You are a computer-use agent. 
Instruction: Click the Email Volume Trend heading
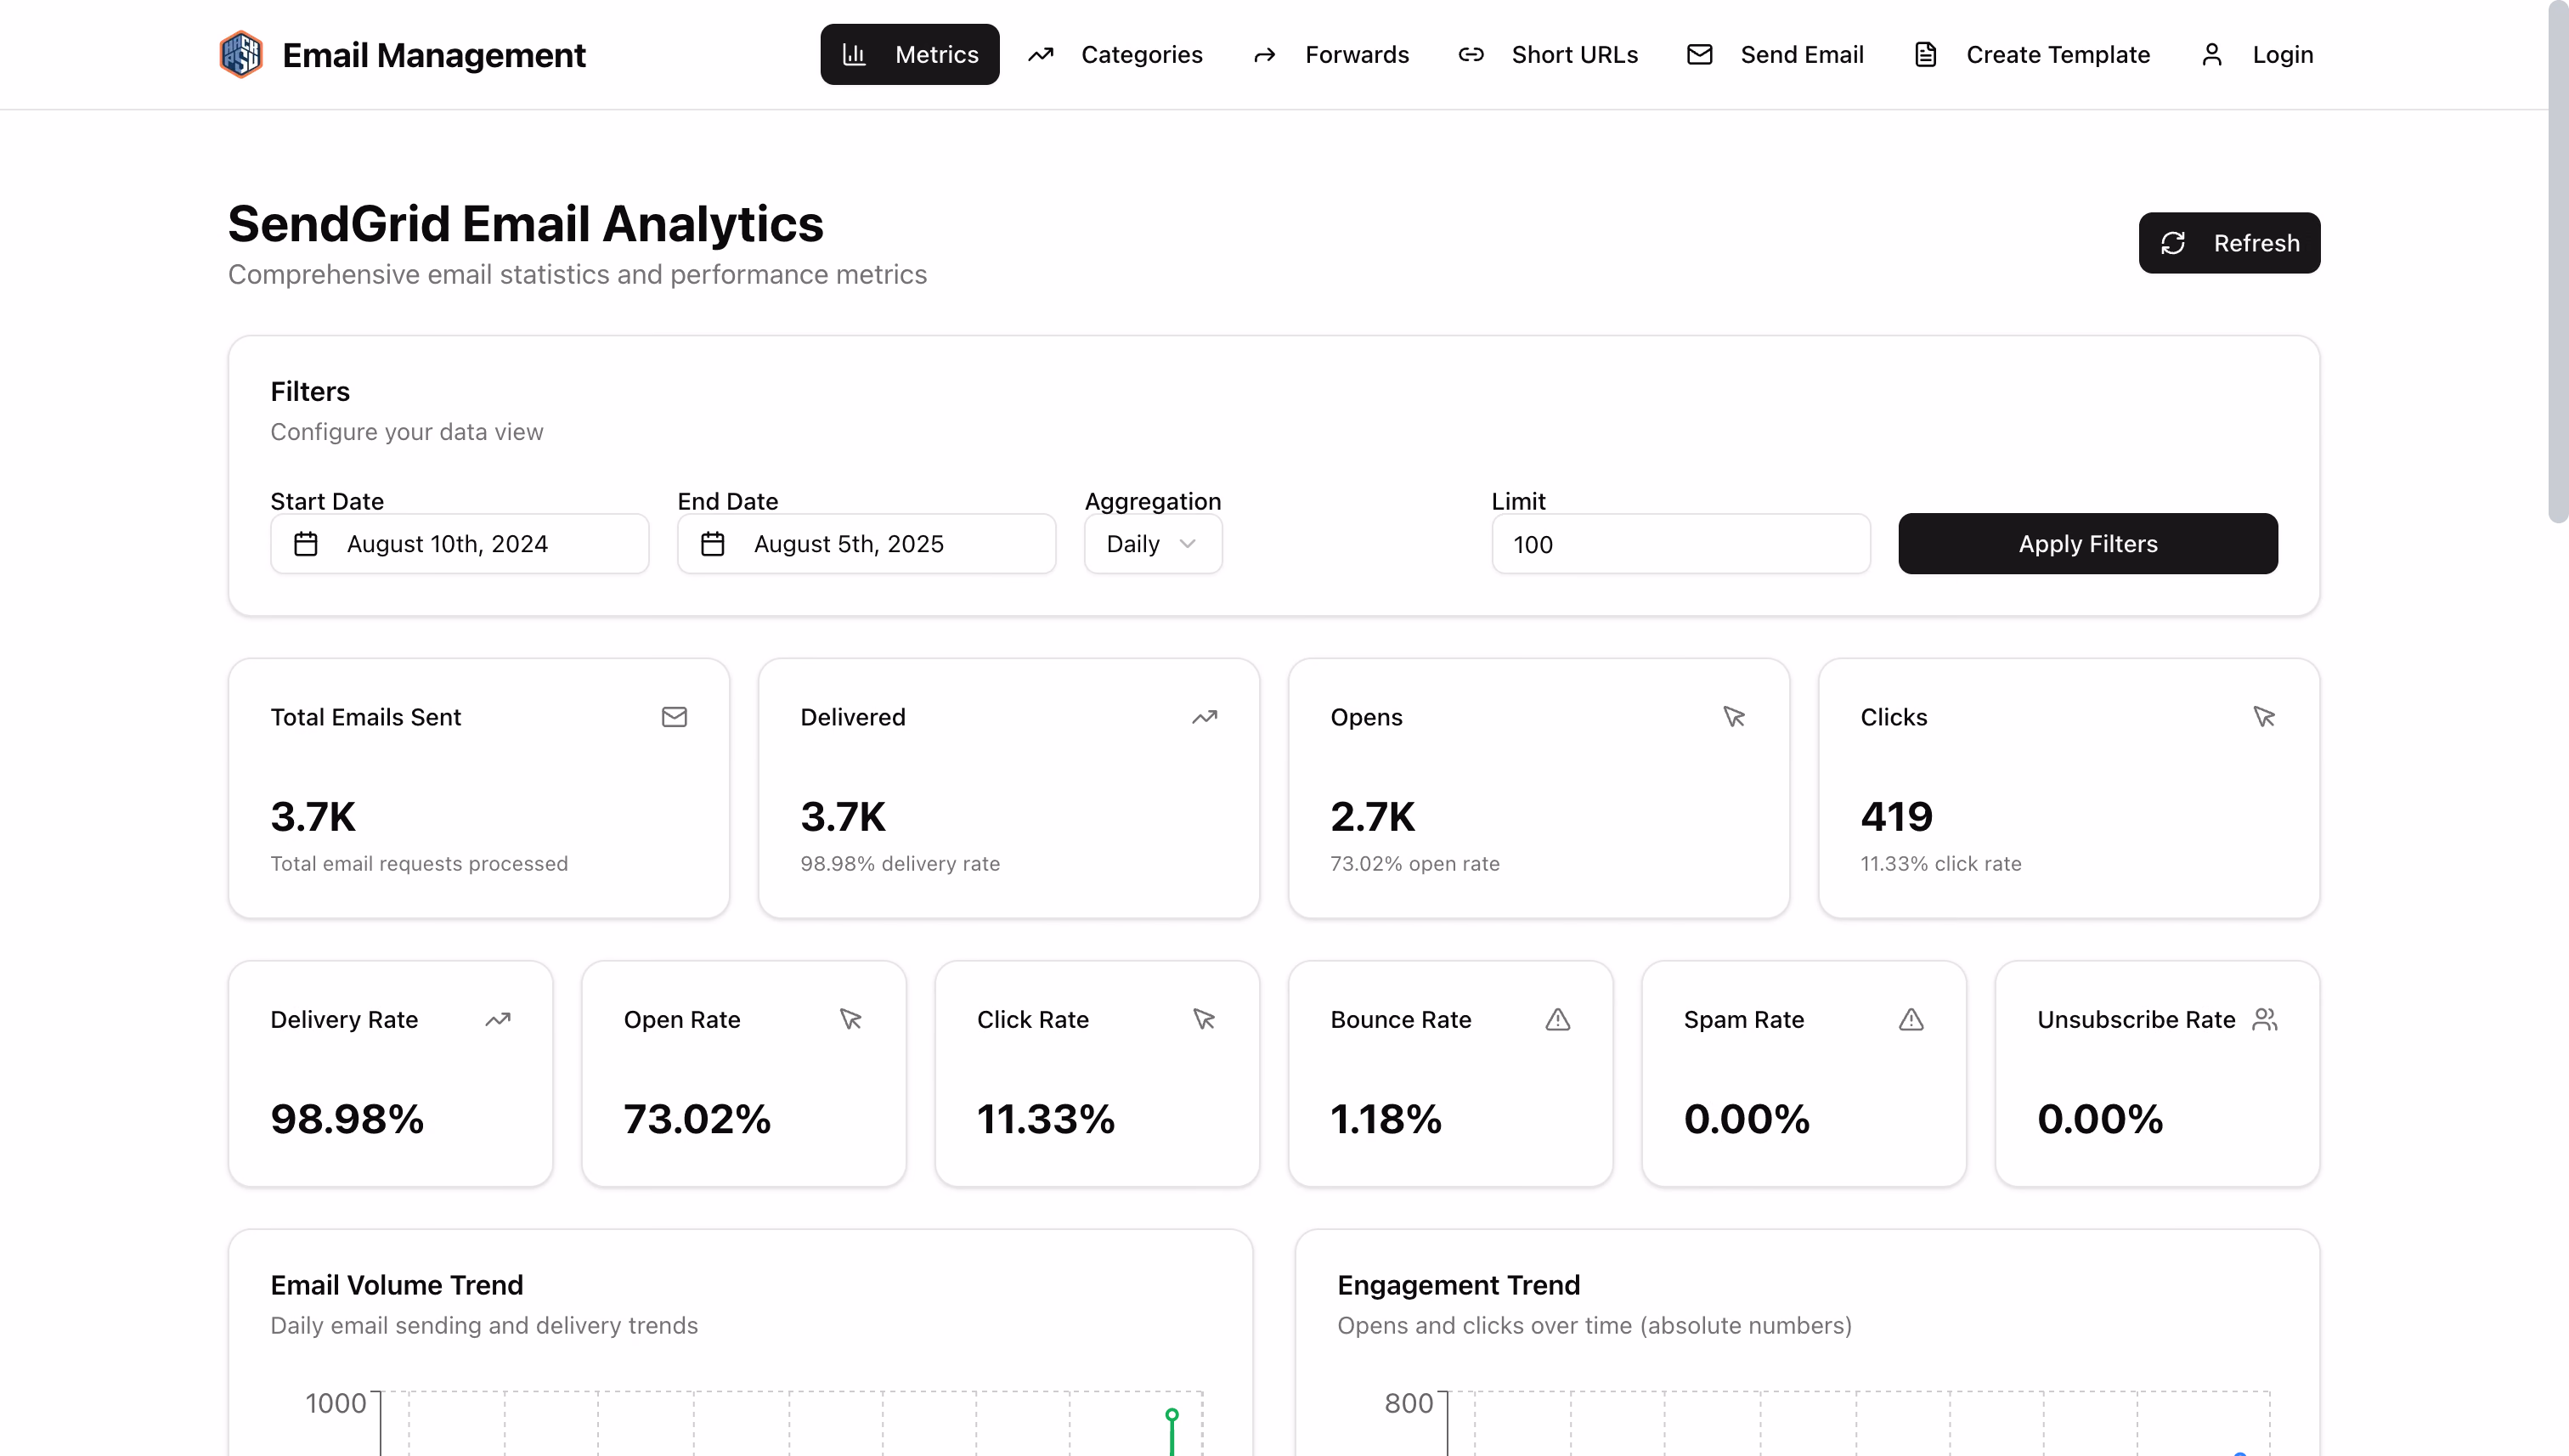397,1285
